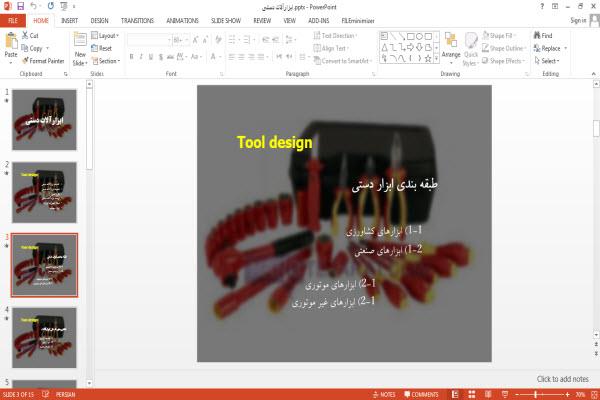The image size is (600, 400).
Task: Click the New Slide icon
Action: click(80, 40)
